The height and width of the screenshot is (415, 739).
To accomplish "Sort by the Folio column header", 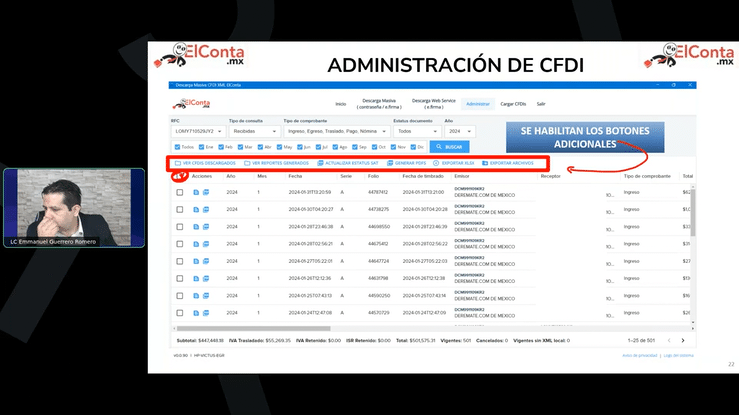I will pyautogui.click(x=373, y=176).
